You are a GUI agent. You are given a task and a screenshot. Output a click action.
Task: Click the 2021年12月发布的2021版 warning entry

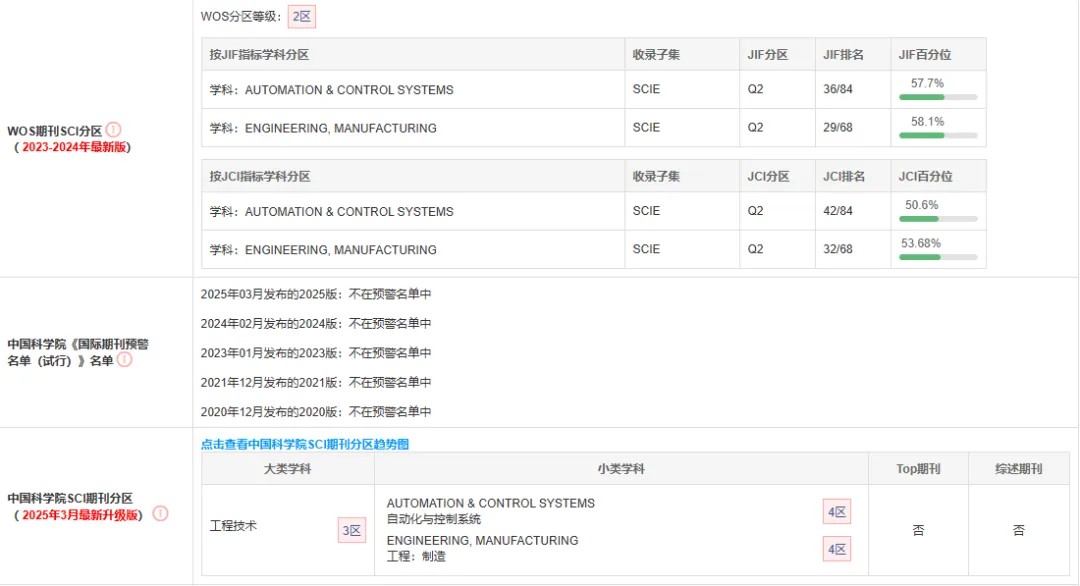(315, 382)
